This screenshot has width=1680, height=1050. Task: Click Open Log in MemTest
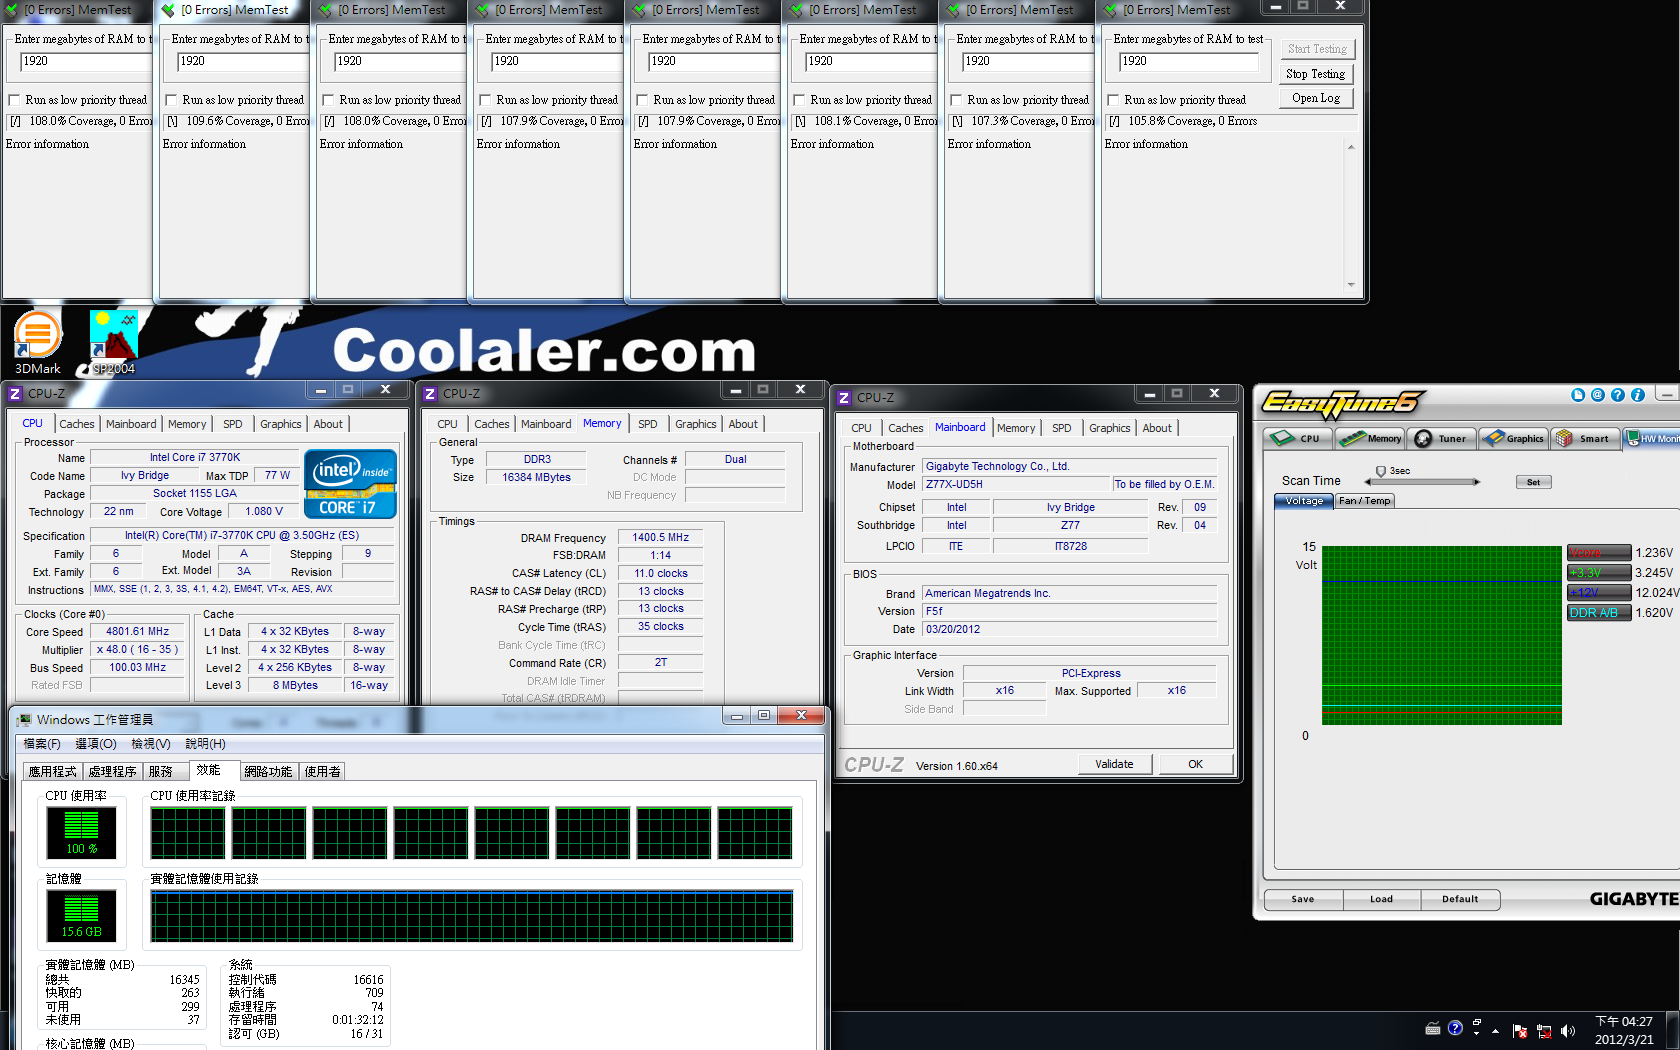1315,98
